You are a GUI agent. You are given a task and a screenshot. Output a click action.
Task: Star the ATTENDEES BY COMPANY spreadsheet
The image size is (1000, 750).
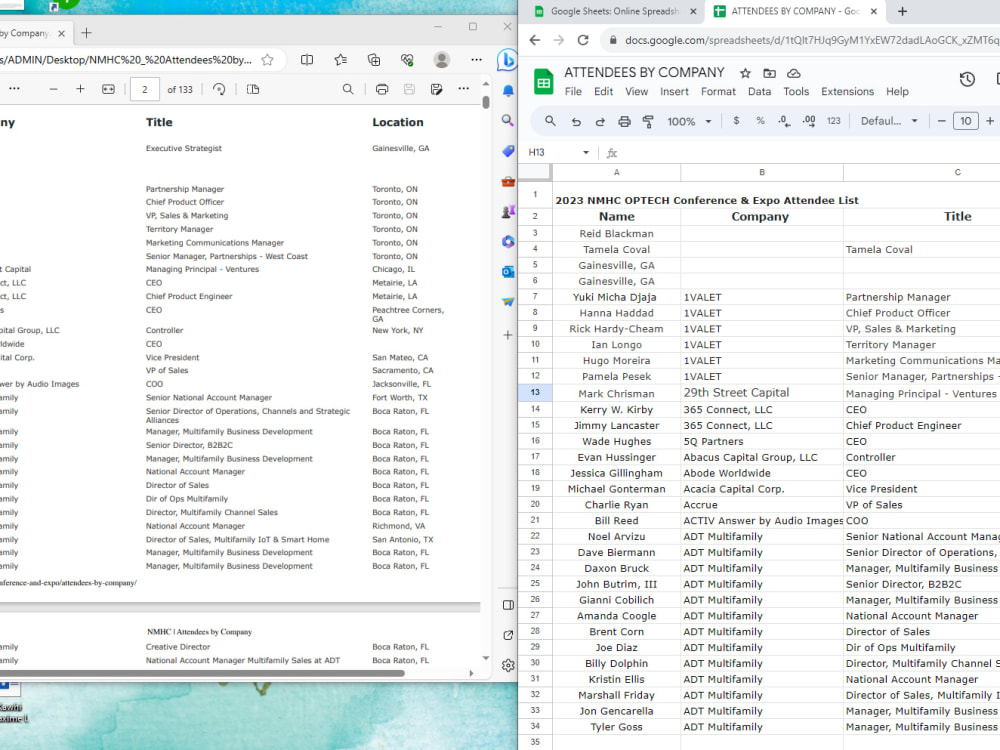pos(745,73)
